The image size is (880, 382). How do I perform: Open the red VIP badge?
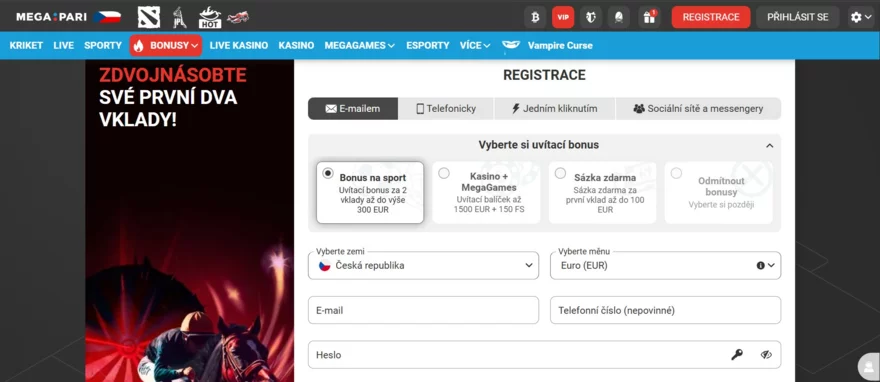click(563, 17)
